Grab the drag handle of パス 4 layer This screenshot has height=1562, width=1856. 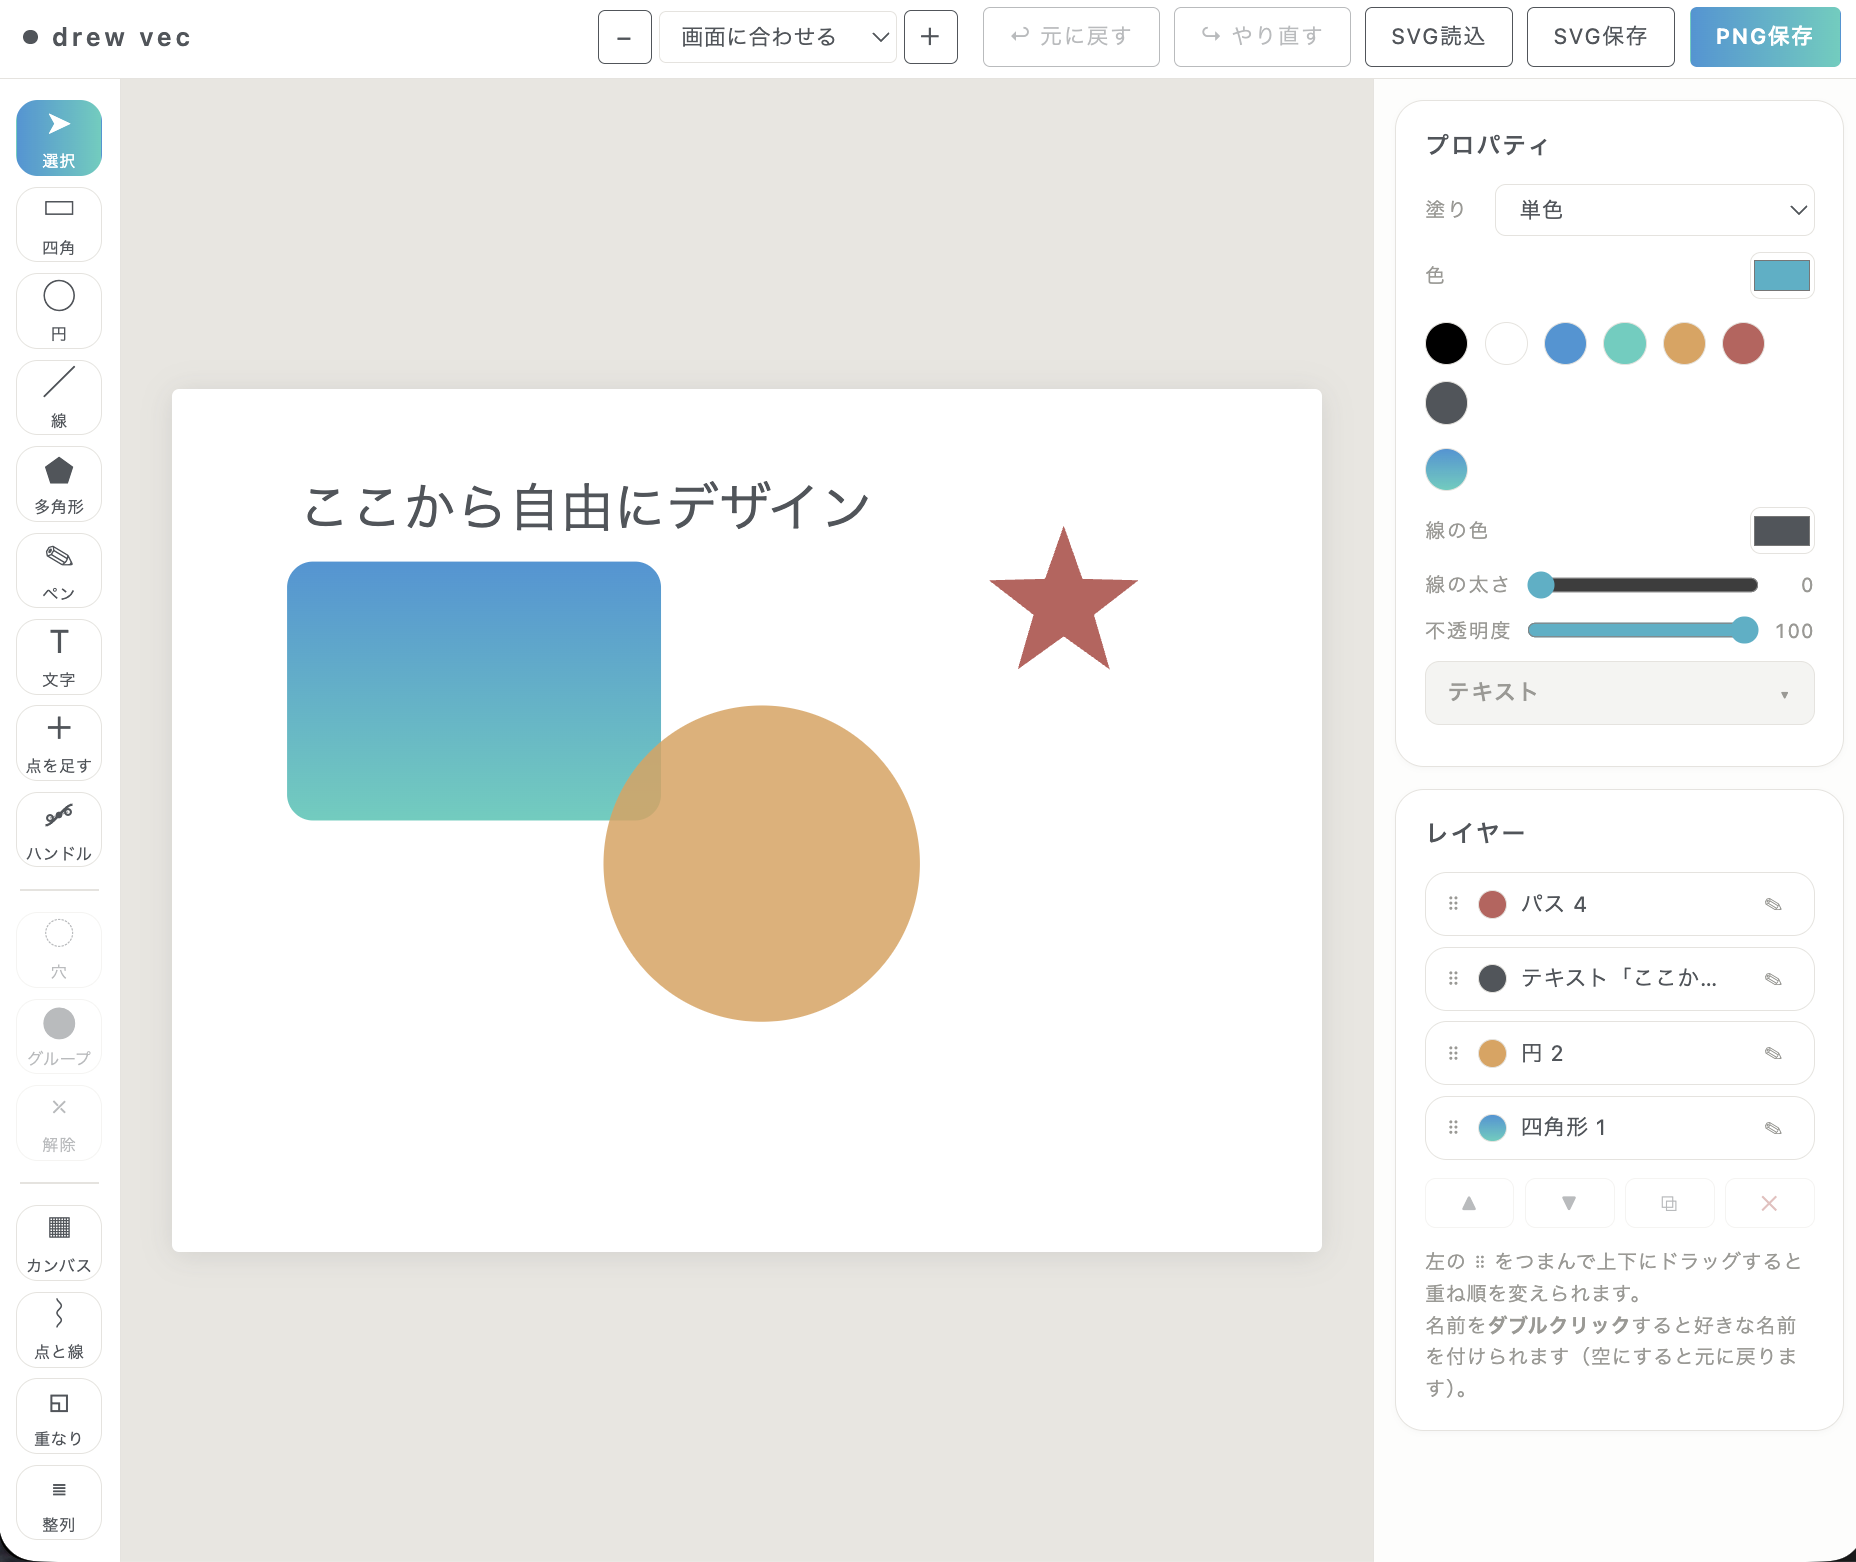pos(1454,904)
